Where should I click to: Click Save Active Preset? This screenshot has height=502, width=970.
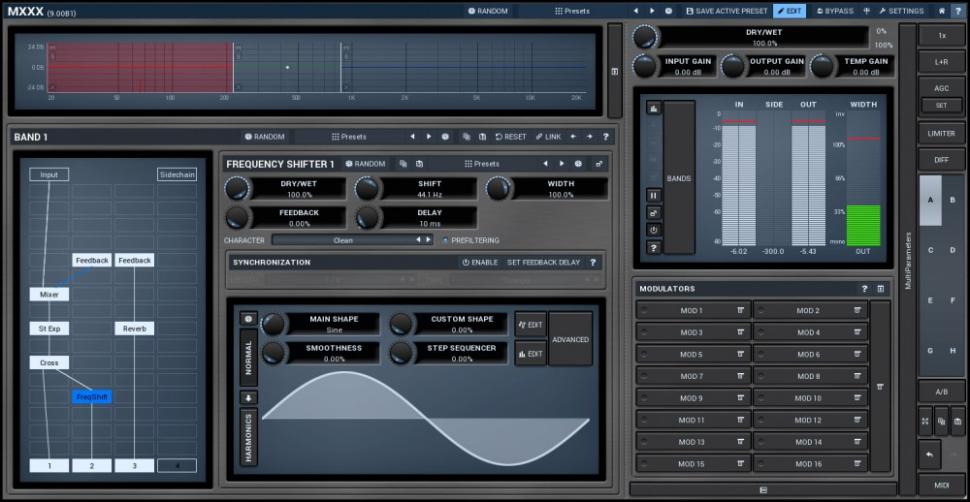click(x=726, y=11)
